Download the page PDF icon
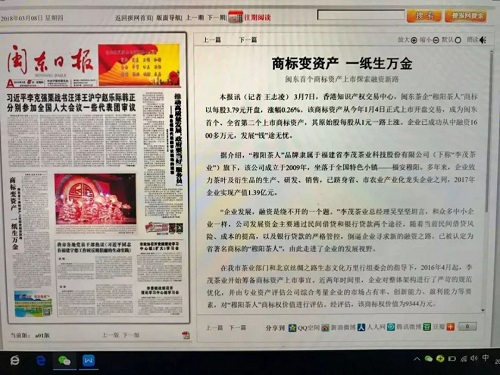 [x=186, y=335]
